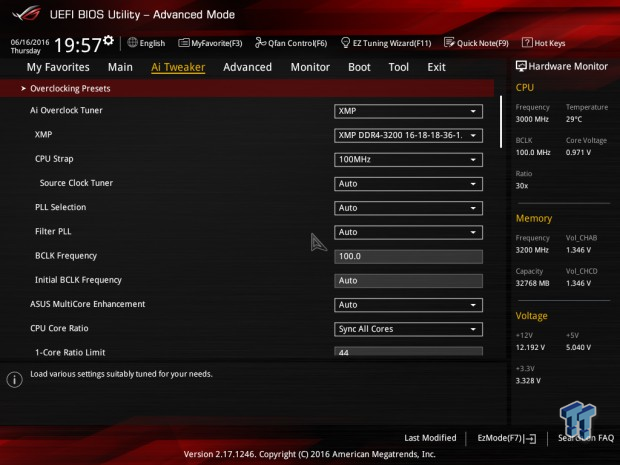Select the Ai Overclock Tuner label
The height and width of the screenshot is (465, 620).
pyautogui.click(x=66, y=110)
